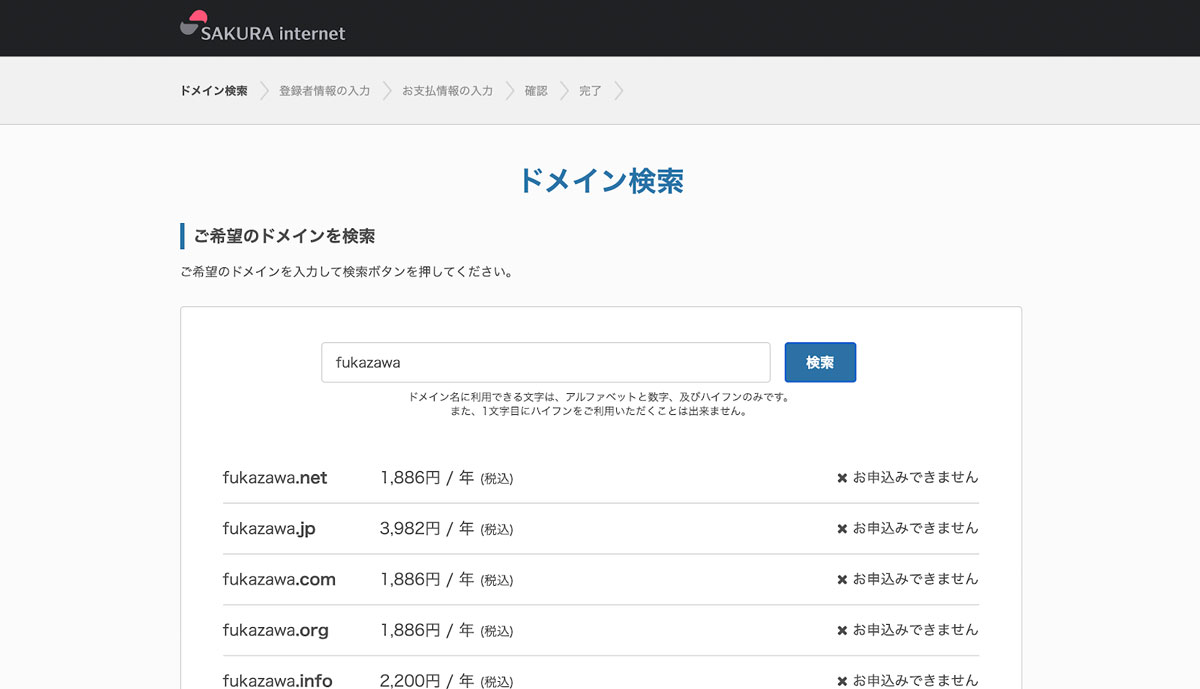Select the お支払情報の入力 step
The width and height of the screenshot is (1200, 689).
tap(447, 91)
